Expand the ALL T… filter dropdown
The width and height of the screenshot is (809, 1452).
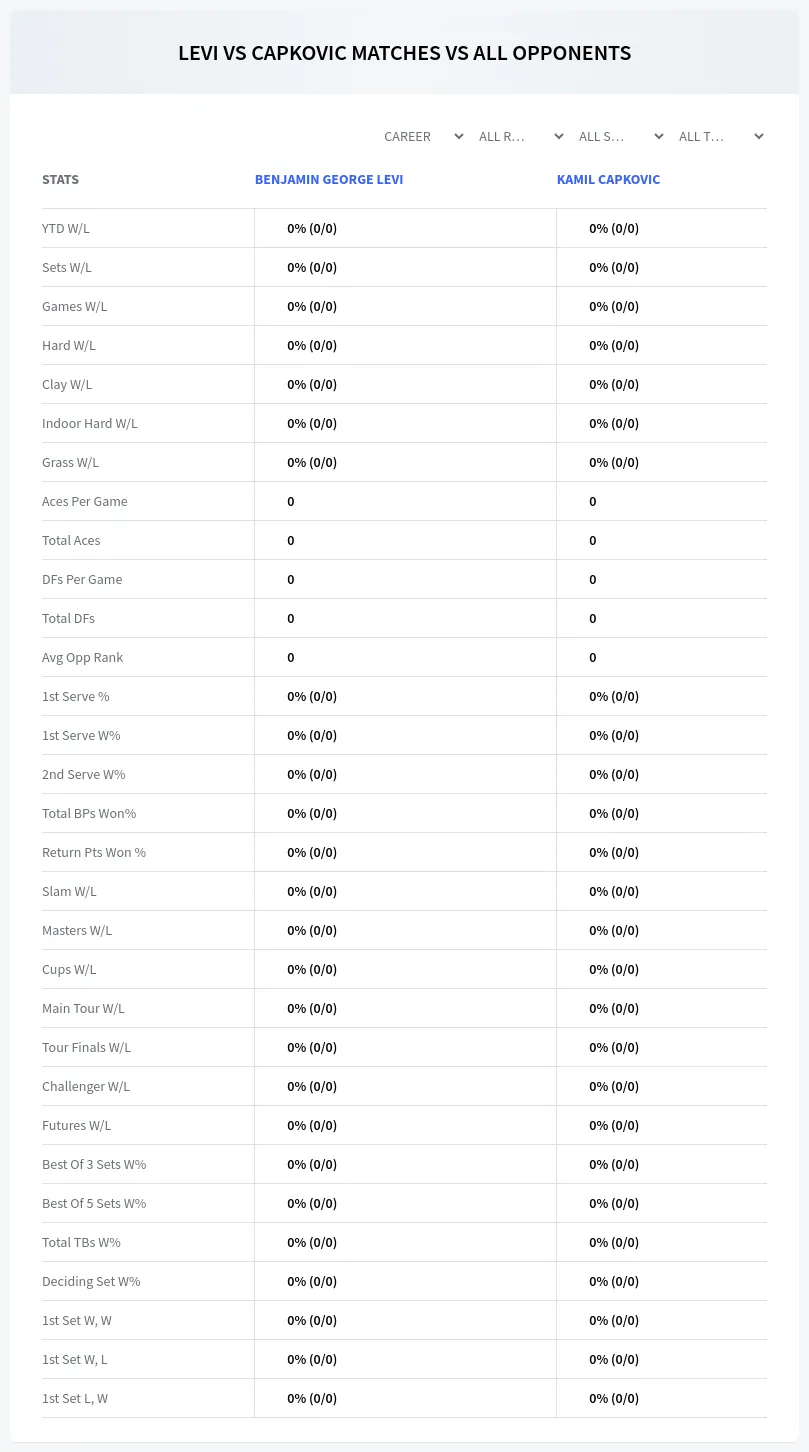click(x=721, y=136)
